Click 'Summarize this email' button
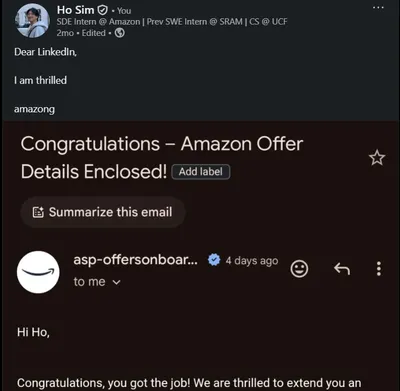This screenshot has width=400, height=391. pos(103,212)
